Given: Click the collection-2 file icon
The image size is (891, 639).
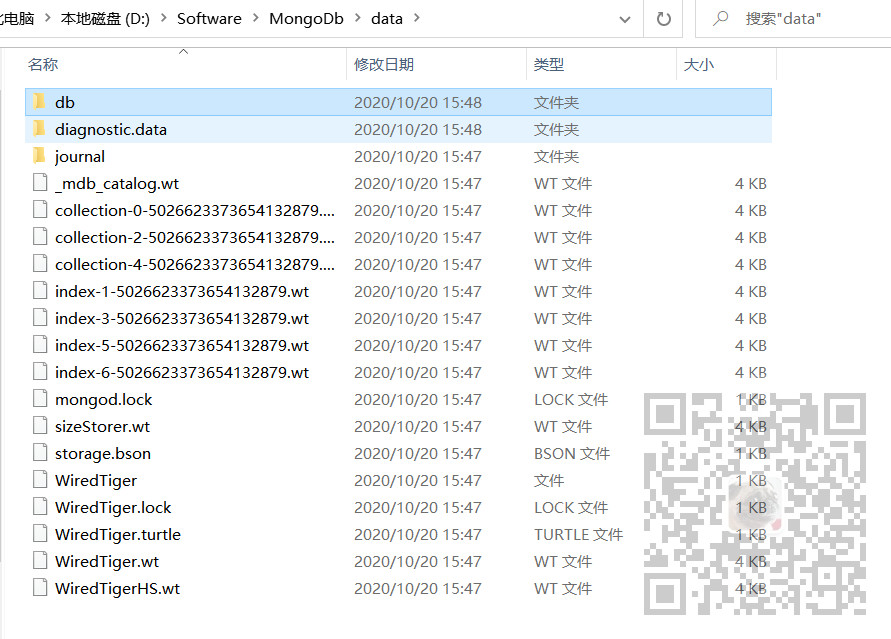Looking at the screenshot, I should coord(40,237).
